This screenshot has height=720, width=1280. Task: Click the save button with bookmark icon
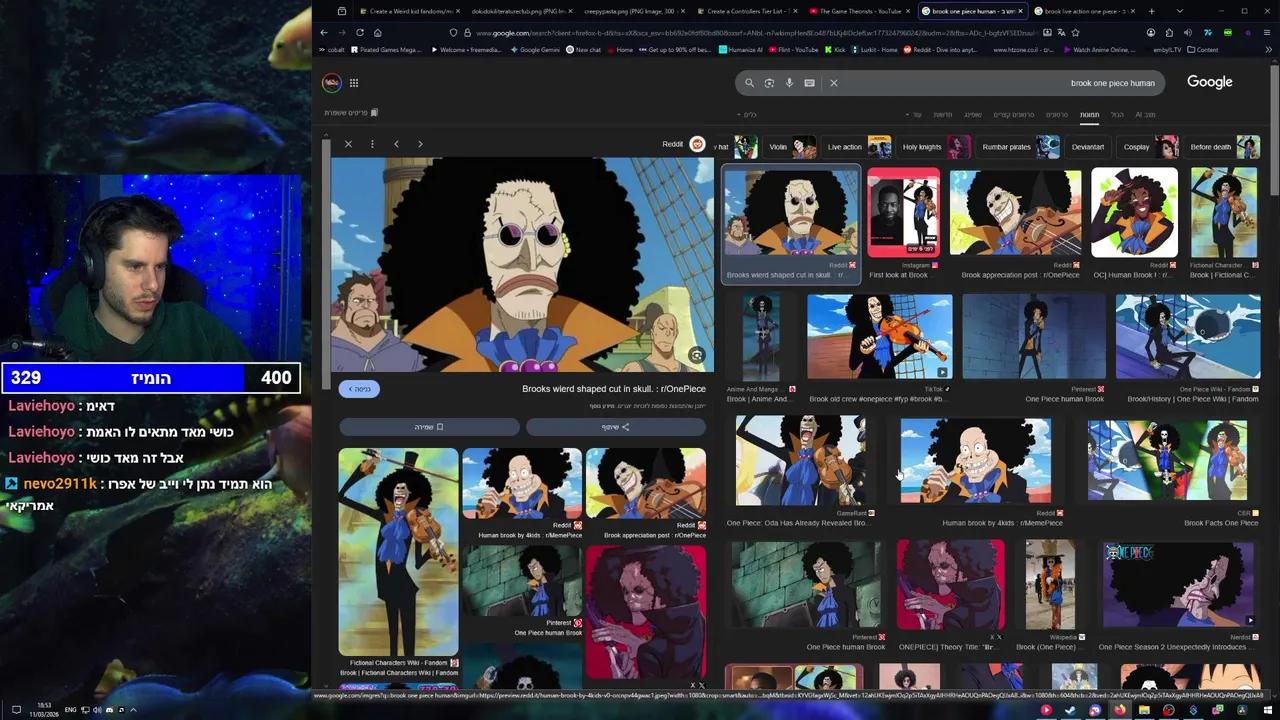pyautogui.click(x=429, y=427)
